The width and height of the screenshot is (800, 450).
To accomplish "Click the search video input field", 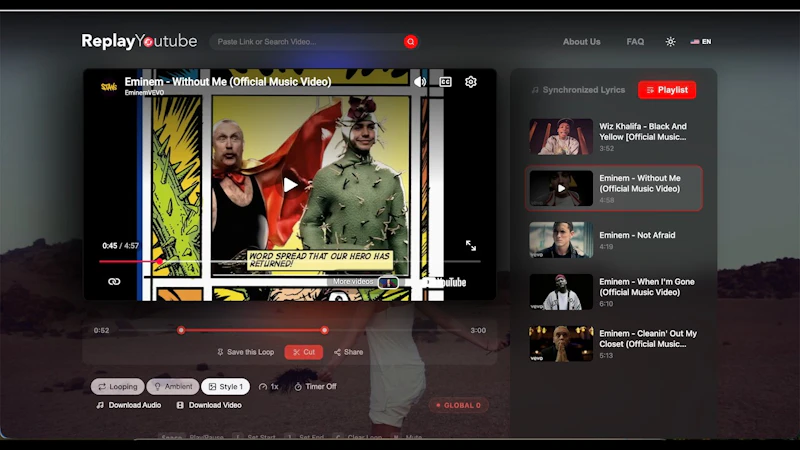I will [309, 42].
